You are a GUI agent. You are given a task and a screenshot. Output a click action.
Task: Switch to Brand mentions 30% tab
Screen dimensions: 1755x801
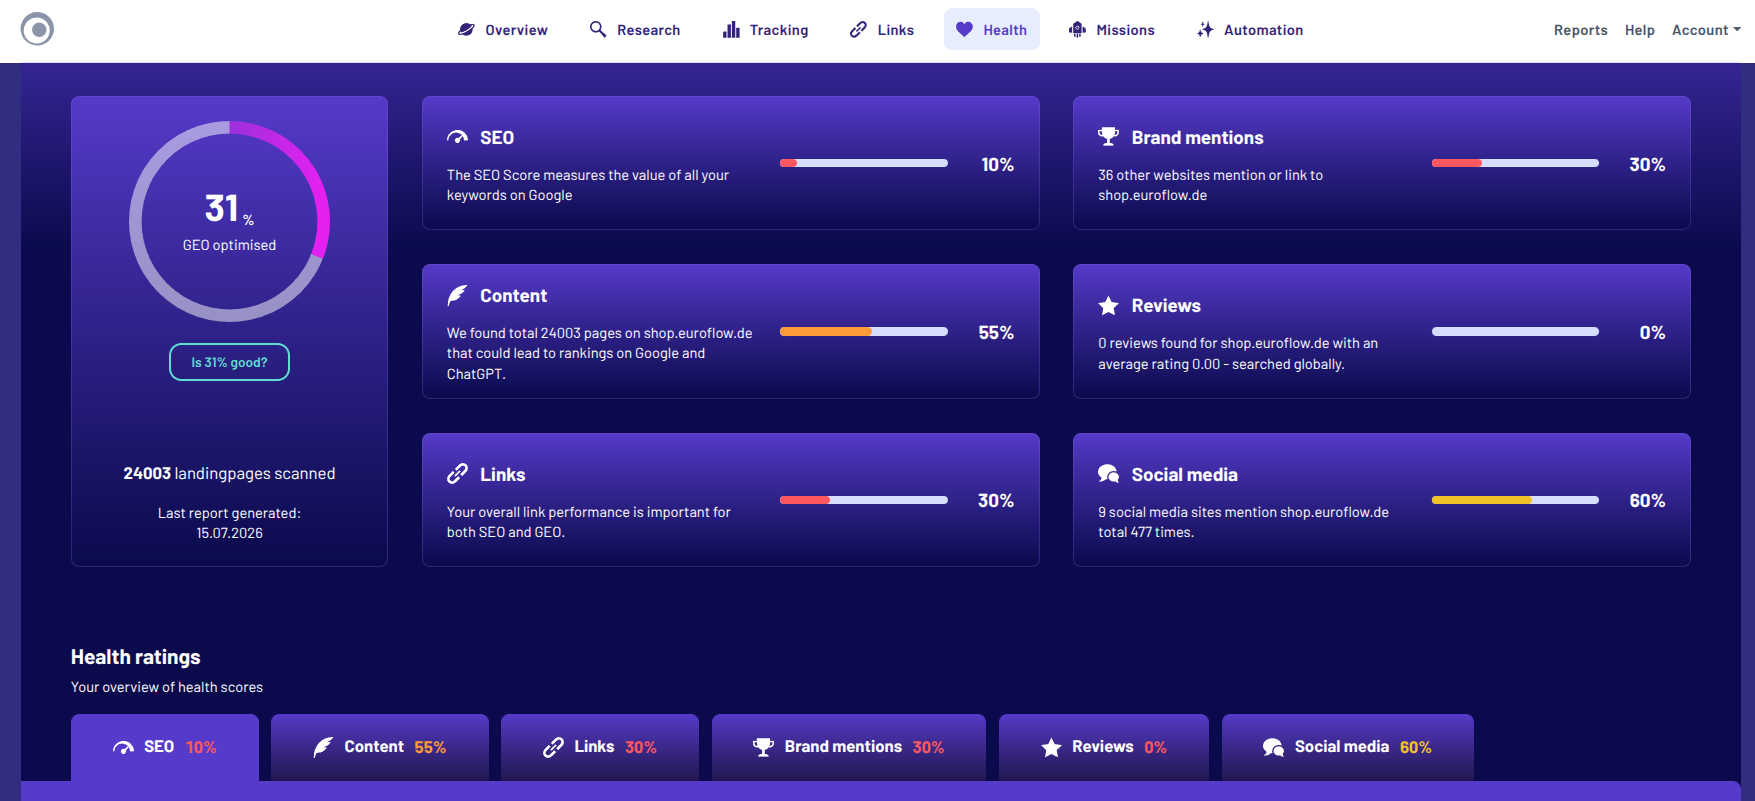(x=849, y=747)
